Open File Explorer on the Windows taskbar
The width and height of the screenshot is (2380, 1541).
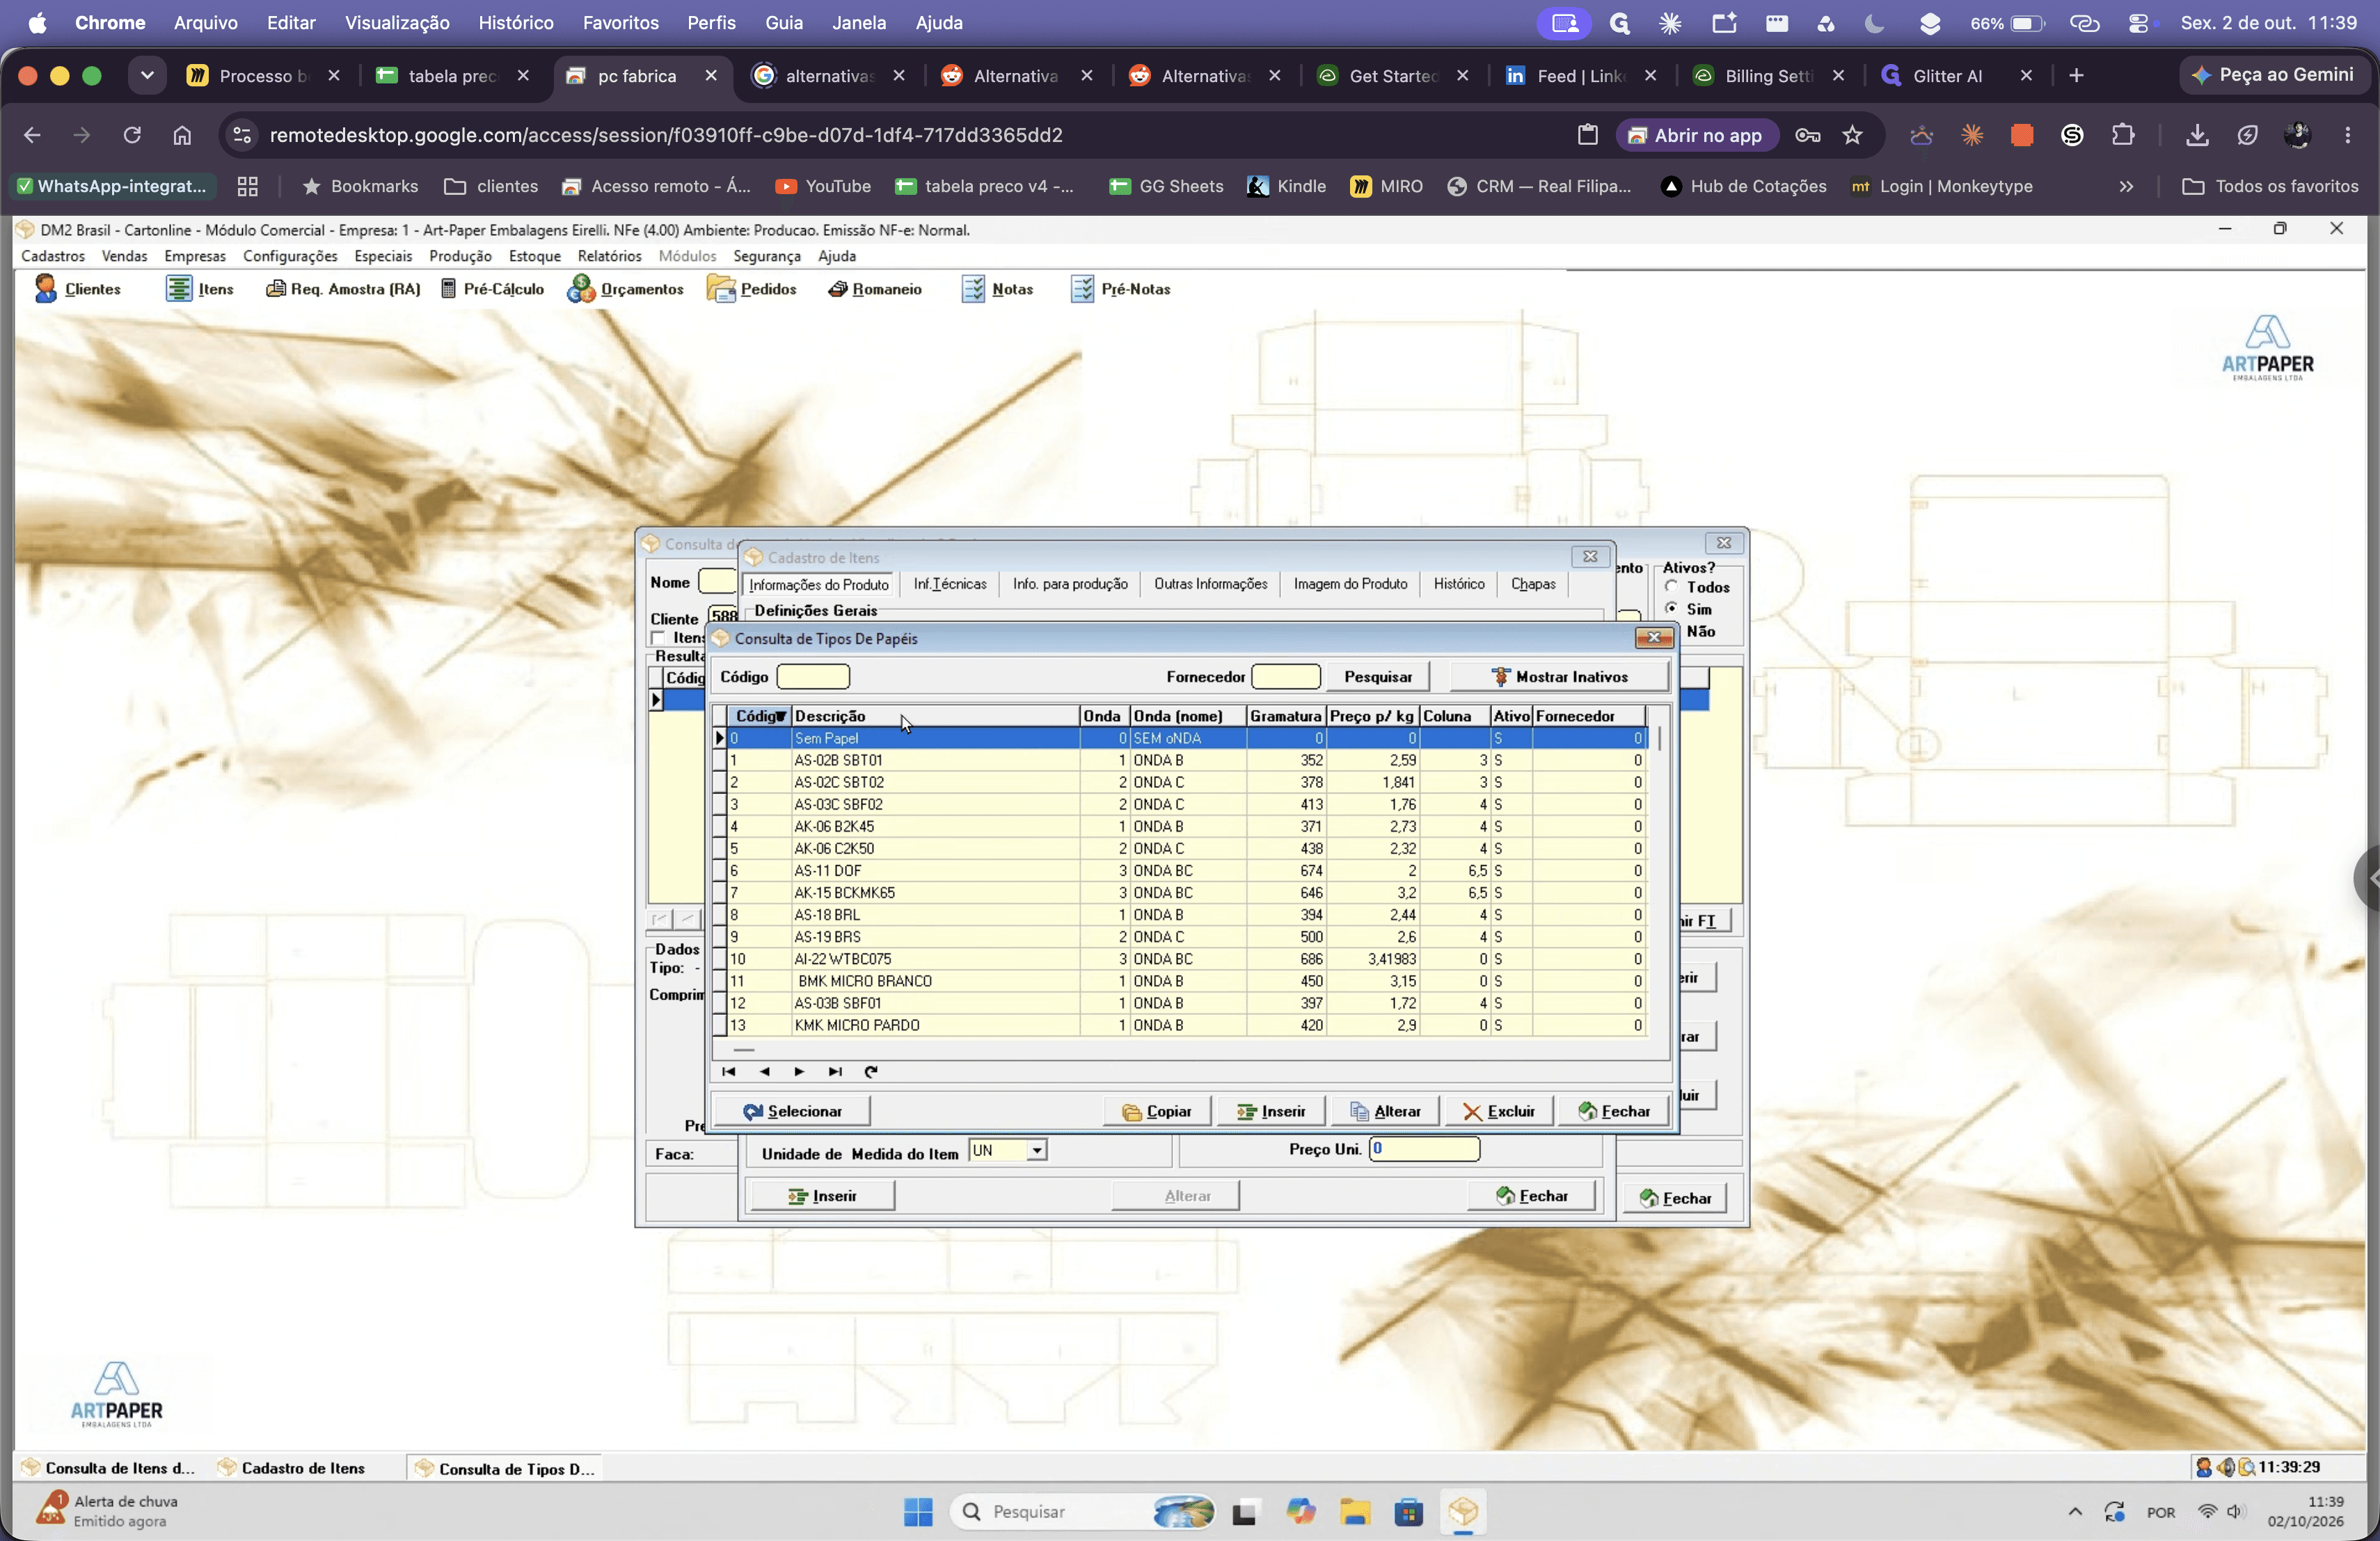1355,1511
